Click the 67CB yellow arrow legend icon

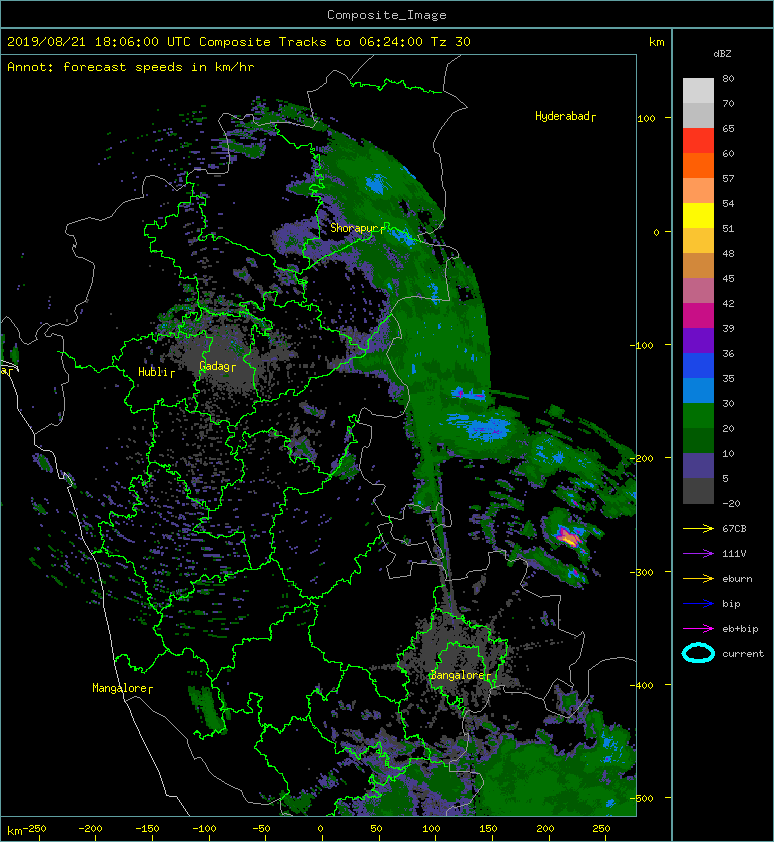[x=698, y=529]
